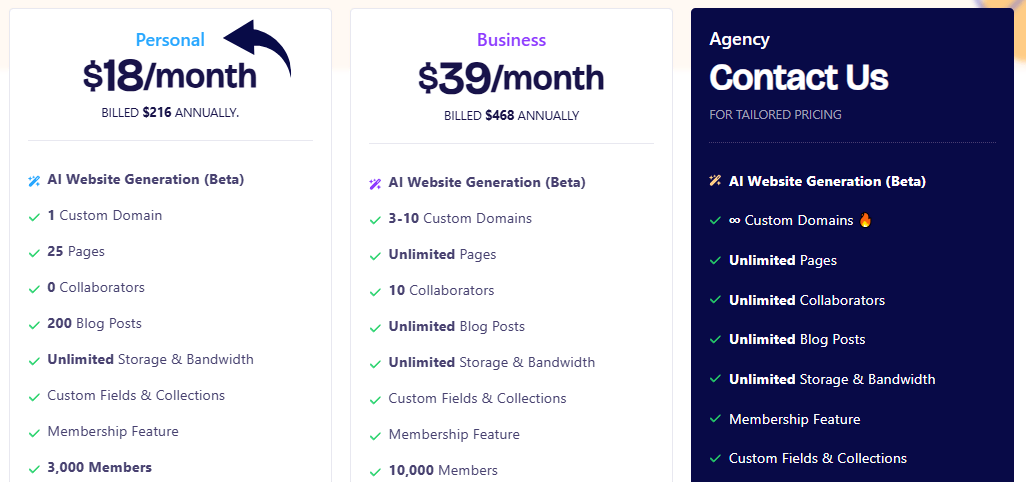Select the Business plan heading

pyautogui.click(x=511, y=40)
